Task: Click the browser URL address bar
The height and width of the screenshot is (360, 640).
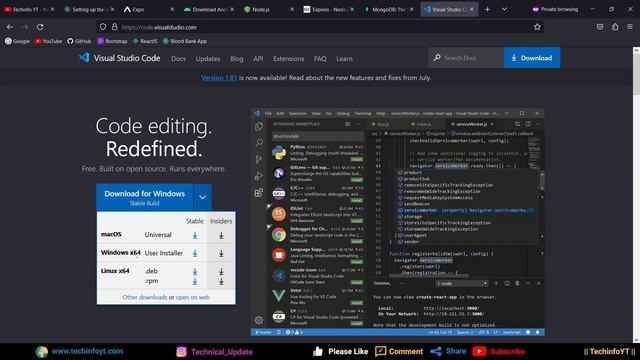Action: click(320, 27)
